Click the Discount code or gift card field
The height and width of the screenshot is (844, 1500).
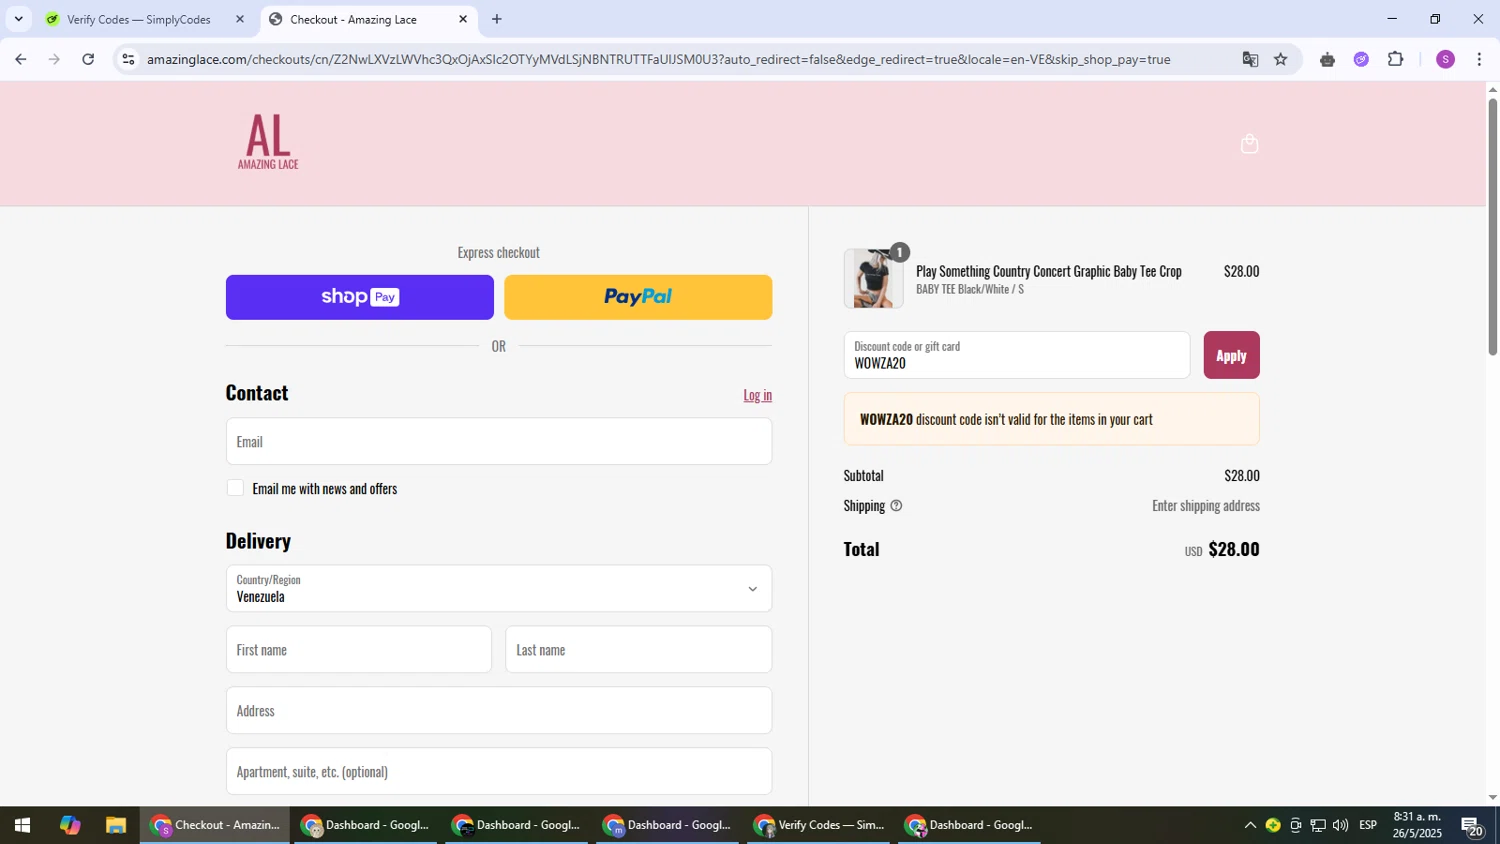pyautogui.click(x=1017, y=355)
